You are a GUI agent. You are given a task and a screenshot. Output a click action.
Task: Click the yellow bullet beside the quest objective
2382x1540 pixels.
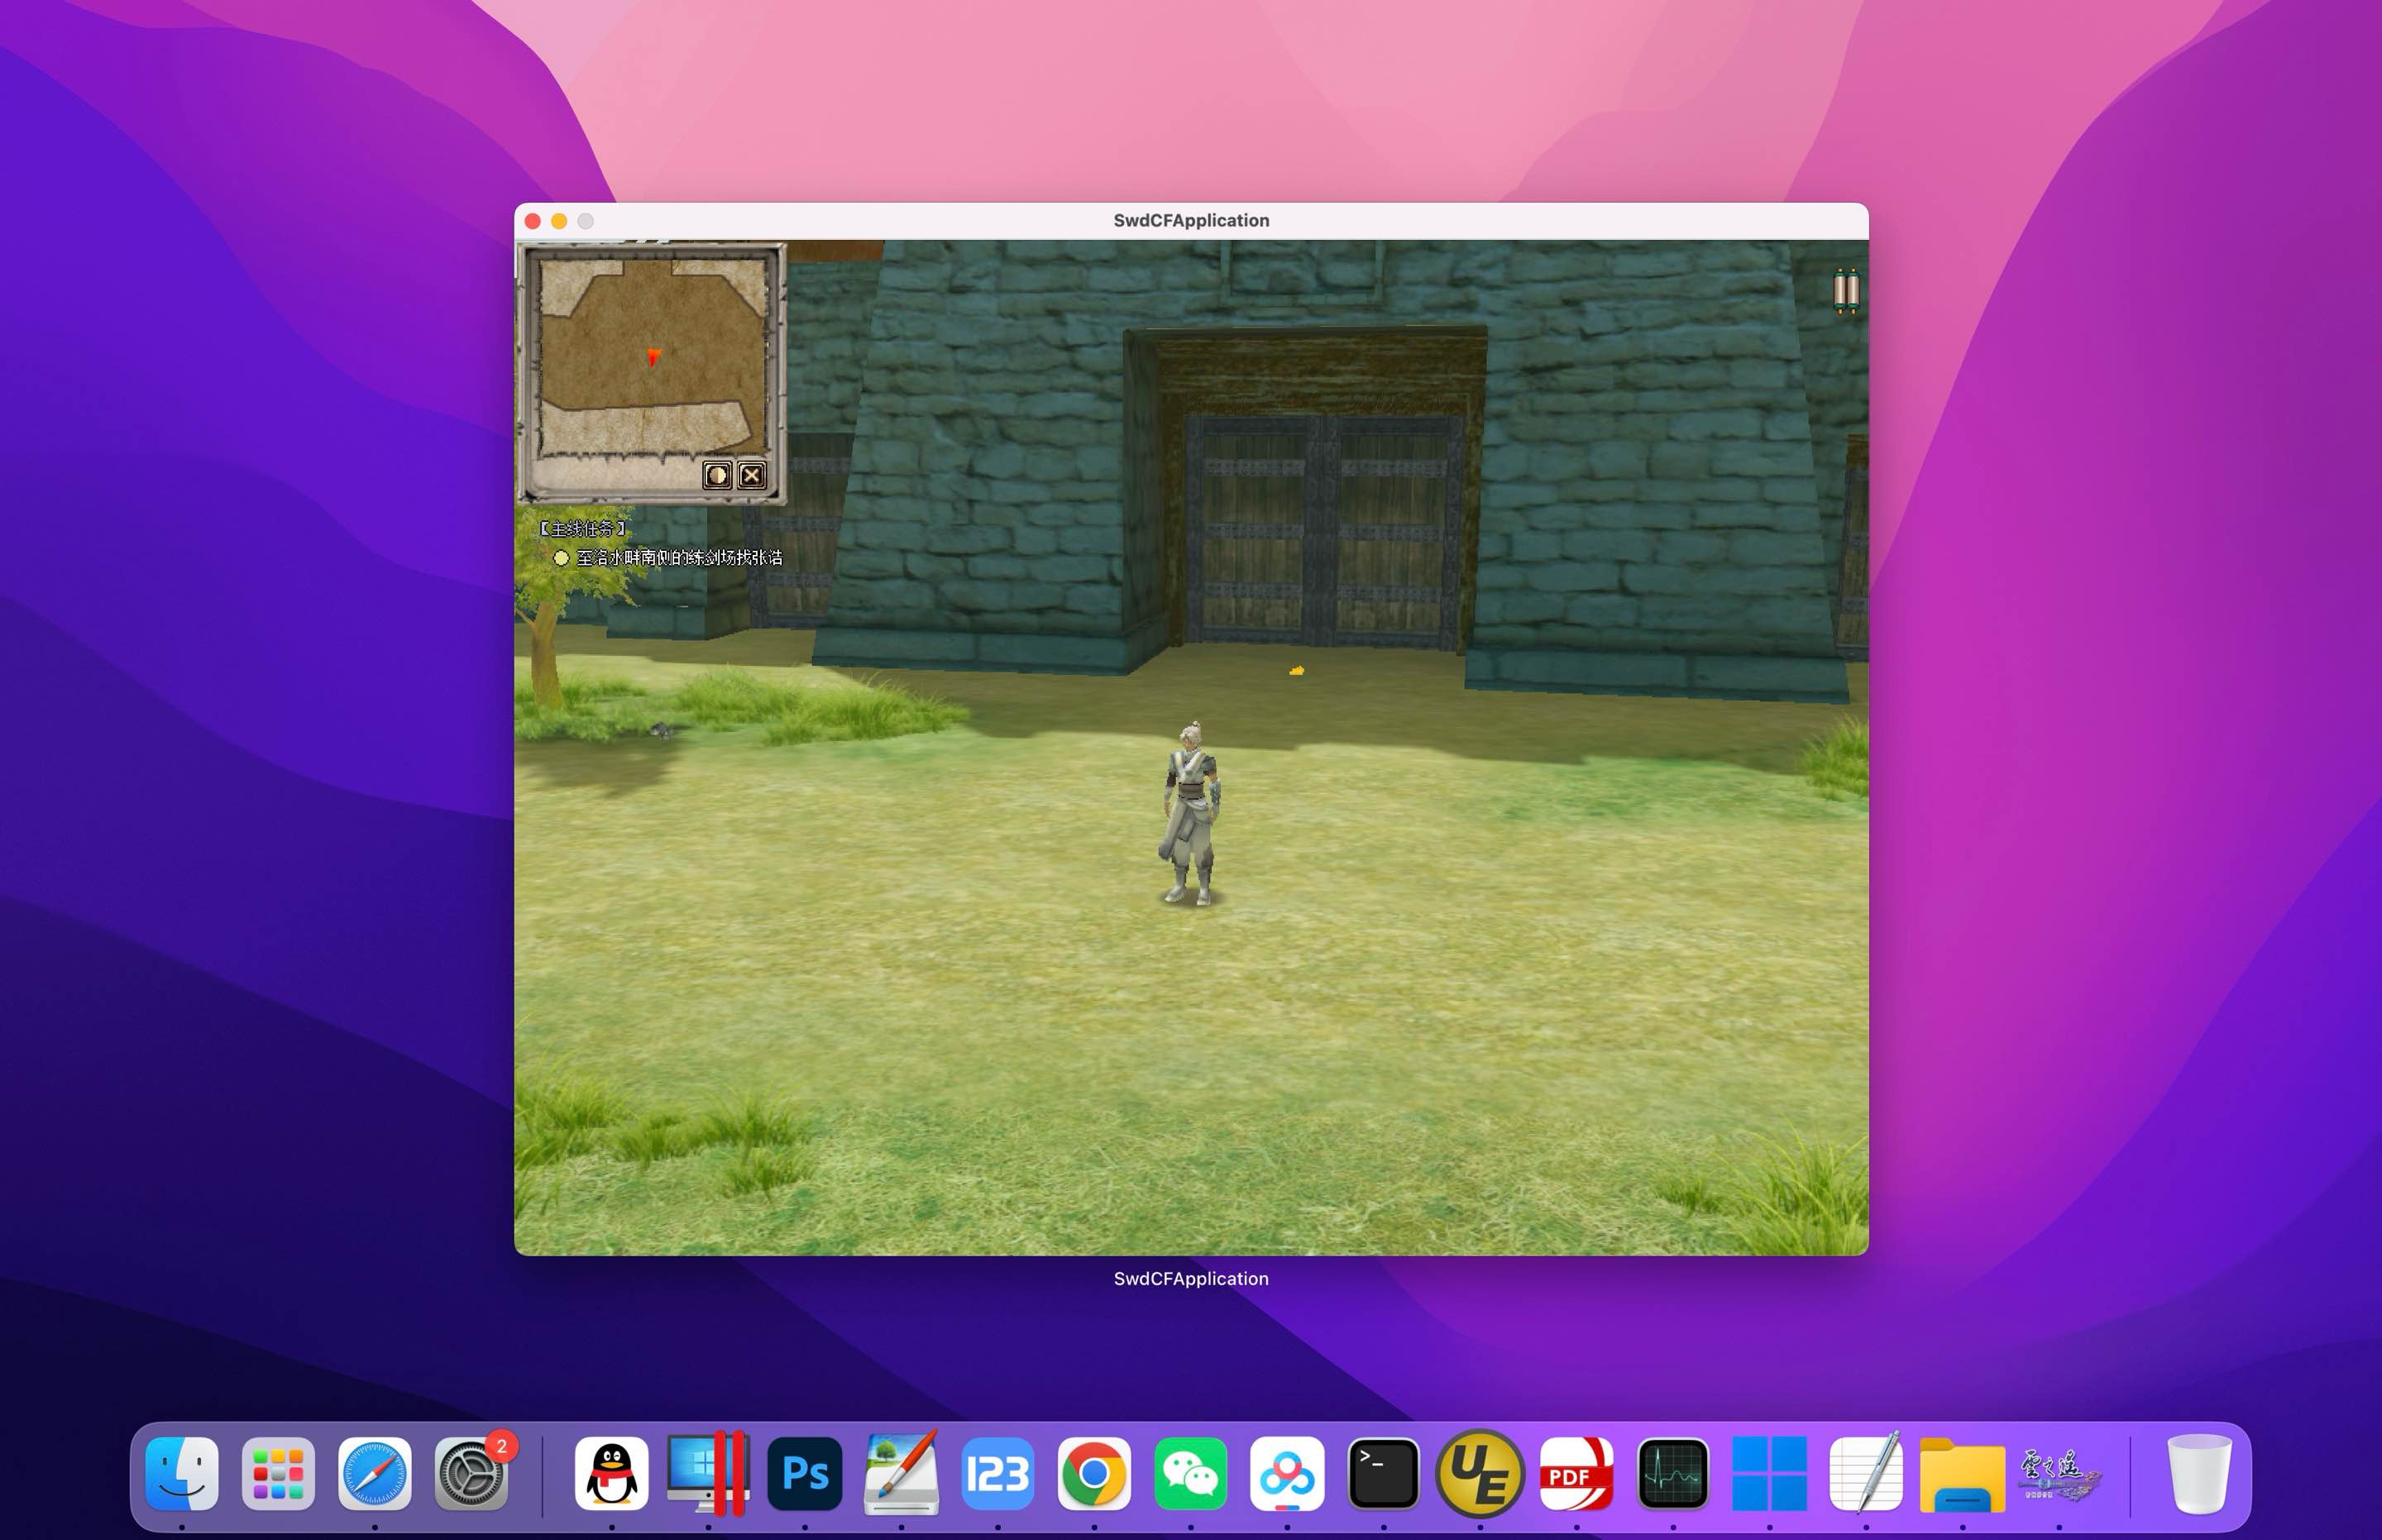point(561,558)
